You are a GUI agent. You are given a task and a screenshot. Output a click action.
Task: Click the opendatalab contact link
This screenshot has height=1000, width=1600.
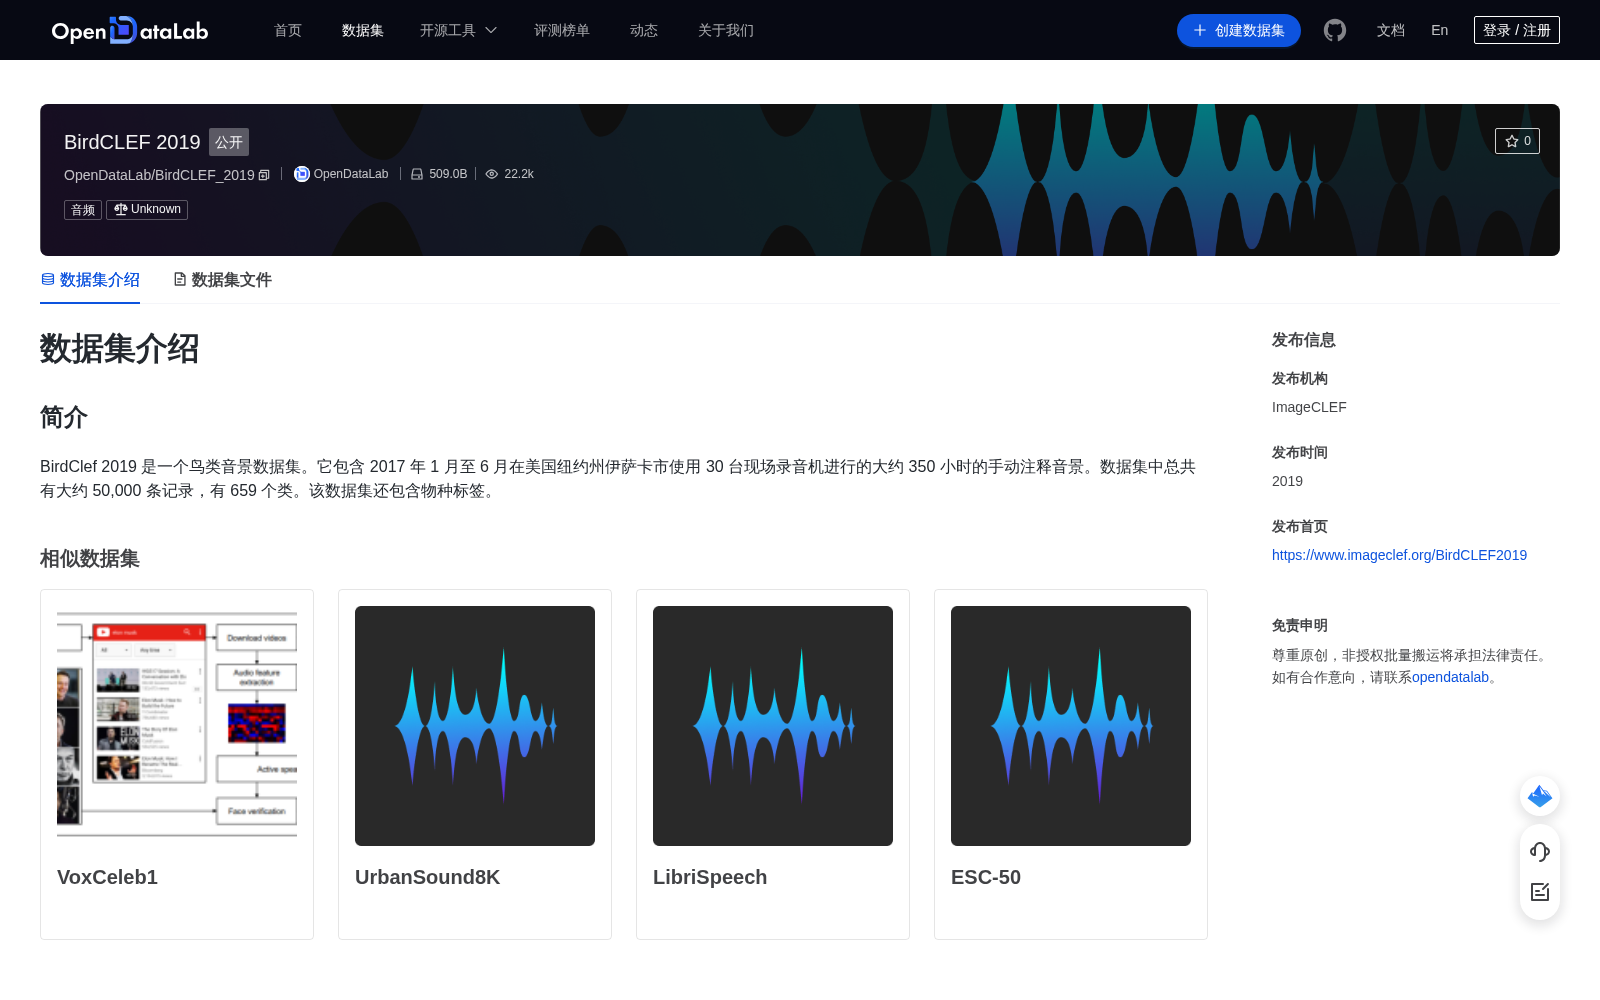coord(1450,677)
